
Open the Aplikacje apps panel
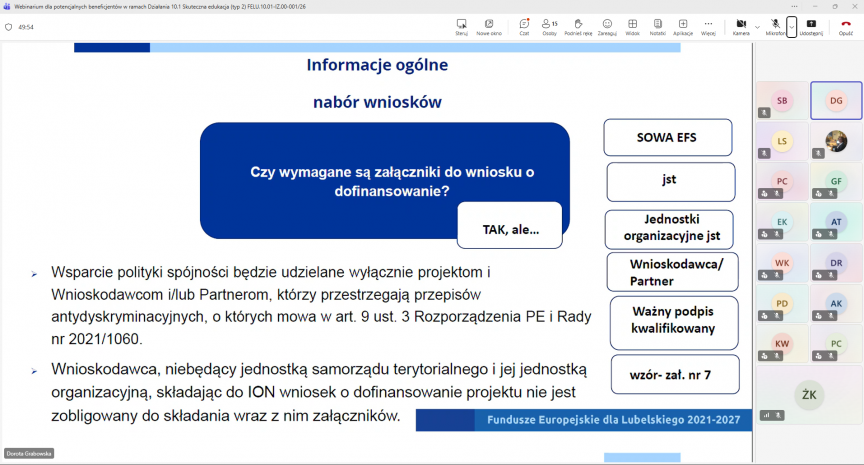tap(683, 26)
